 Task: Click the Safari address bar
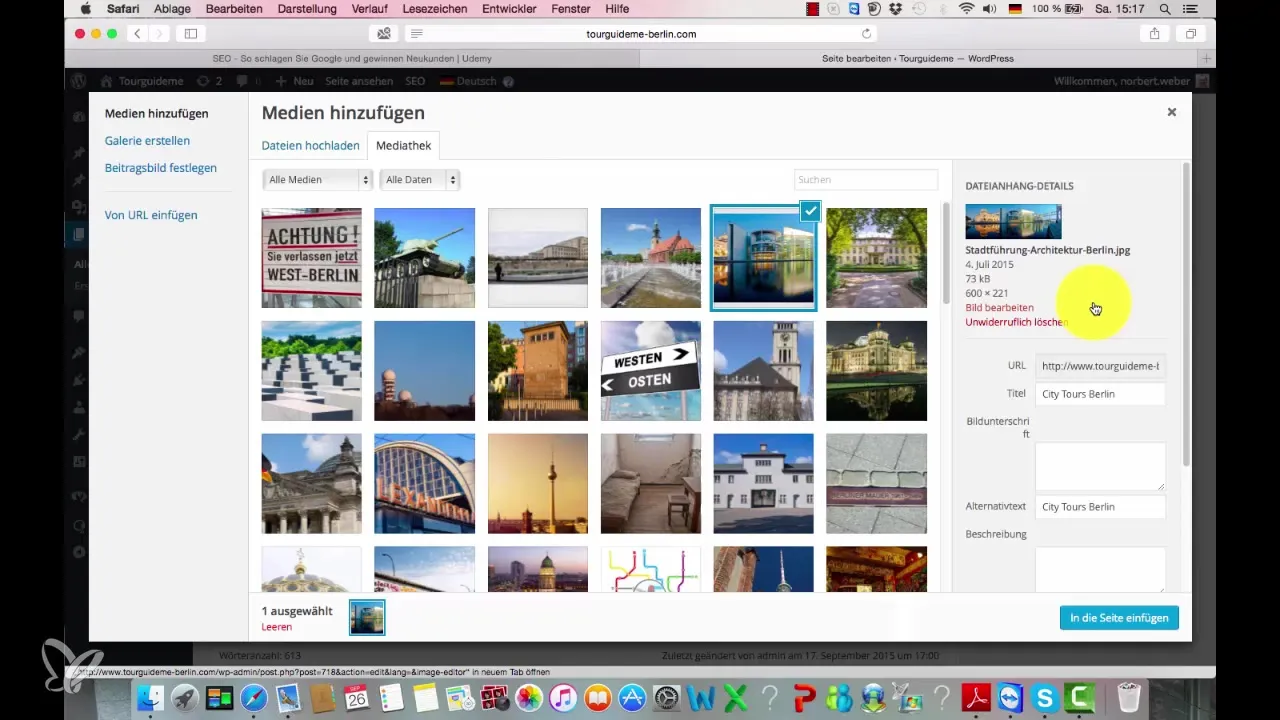click(x=641, y=33)
